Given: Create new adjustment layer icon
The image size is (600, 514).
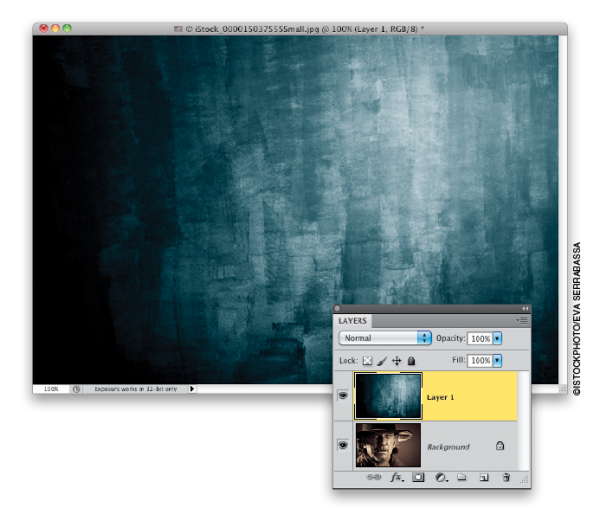Looking at the screenshot, I should [x=440, y=478].
